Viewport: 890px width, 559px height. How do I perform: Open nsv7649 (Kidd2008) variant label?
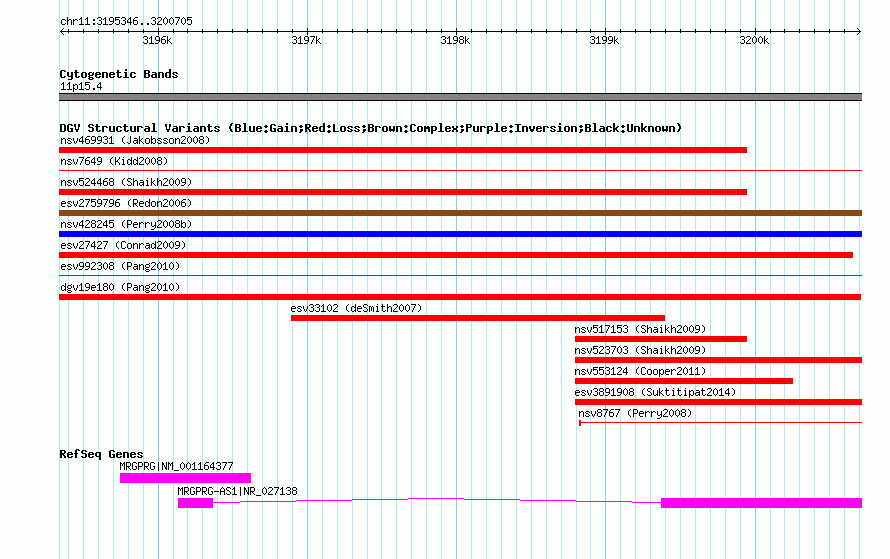pyautogui.click(x=114, y=161)
